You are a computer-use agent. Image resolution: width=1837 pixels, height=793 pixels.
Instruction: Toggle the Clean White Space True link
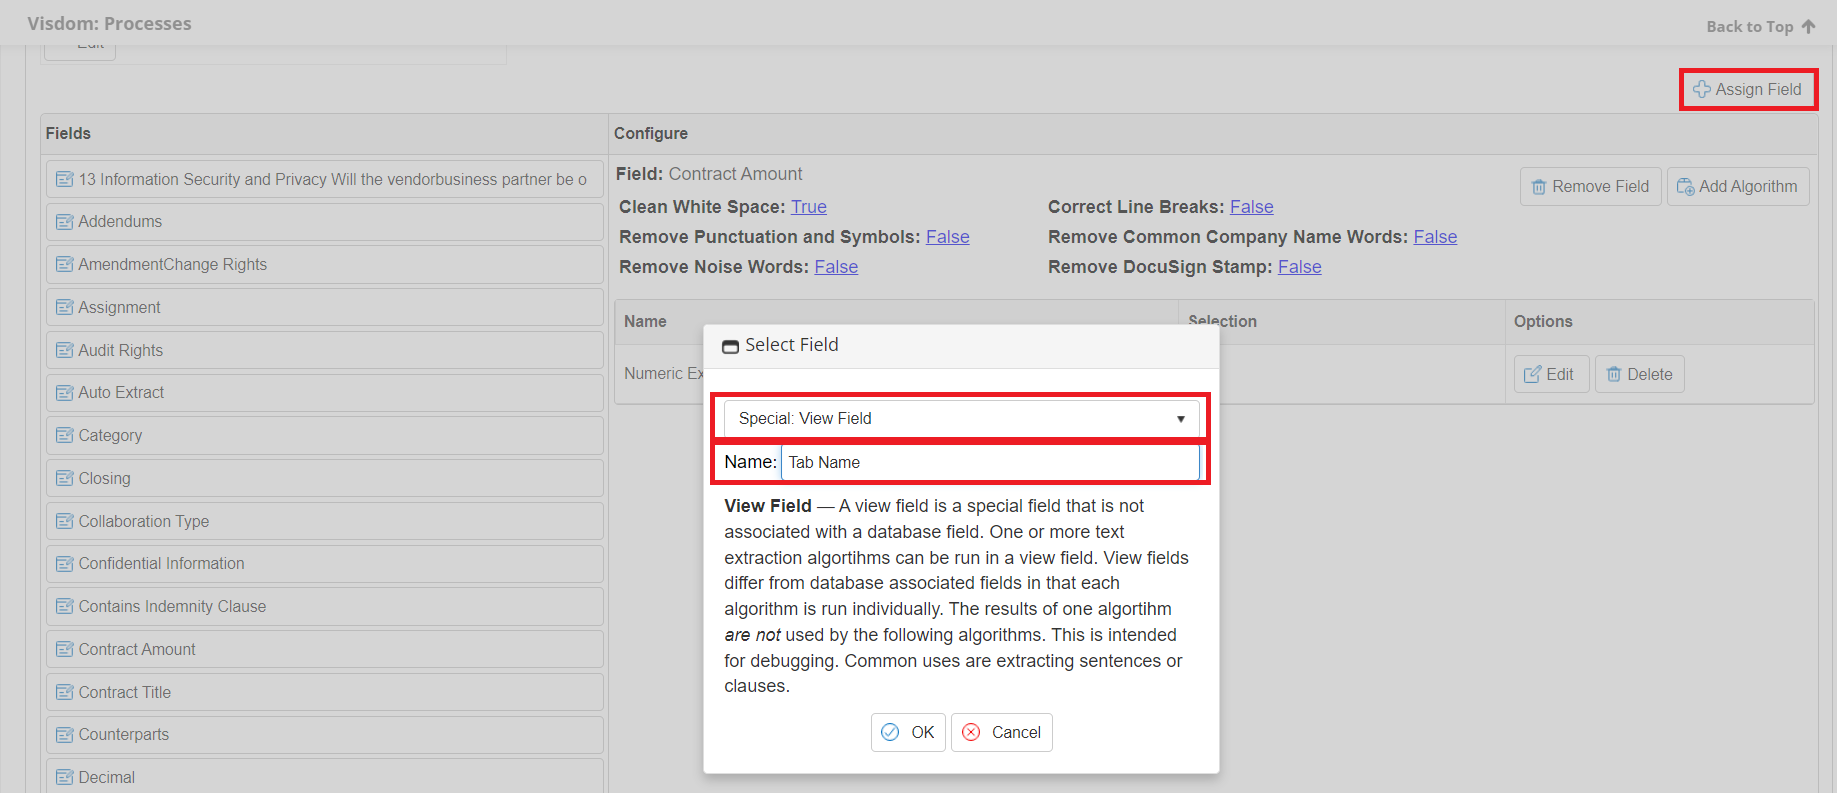click(x=809, y=207)
